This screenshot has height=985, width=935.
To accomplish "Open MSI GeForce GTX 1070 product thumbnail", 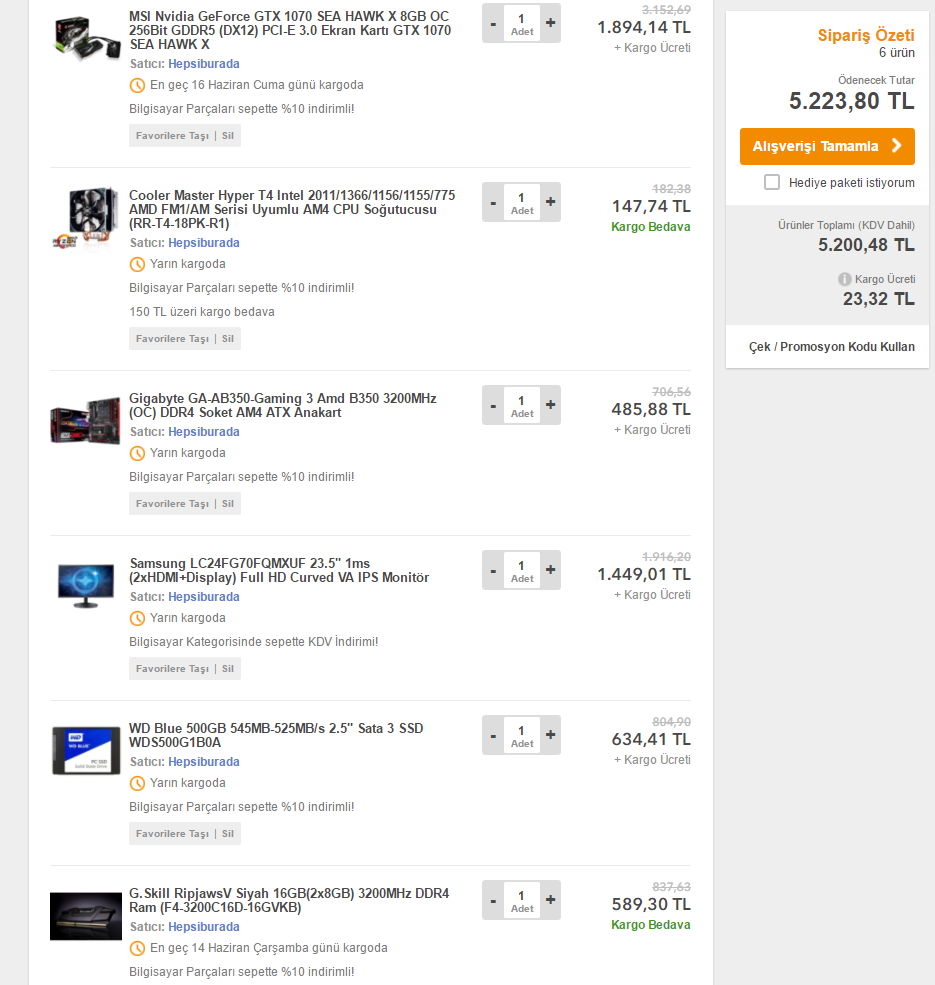I will [86, 38].
